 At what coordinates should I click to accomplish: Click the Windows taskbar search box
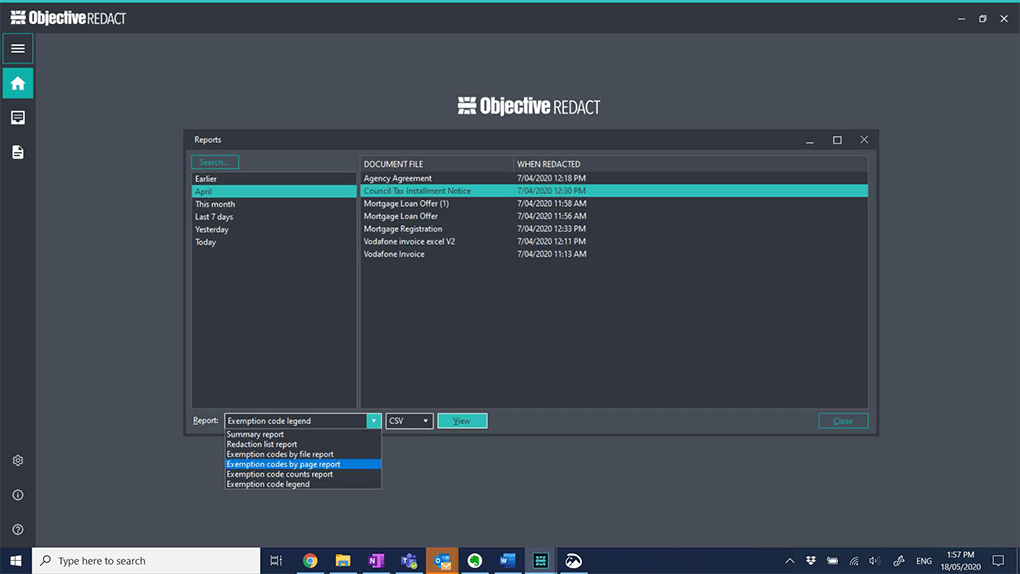click(x=146, y=560)
